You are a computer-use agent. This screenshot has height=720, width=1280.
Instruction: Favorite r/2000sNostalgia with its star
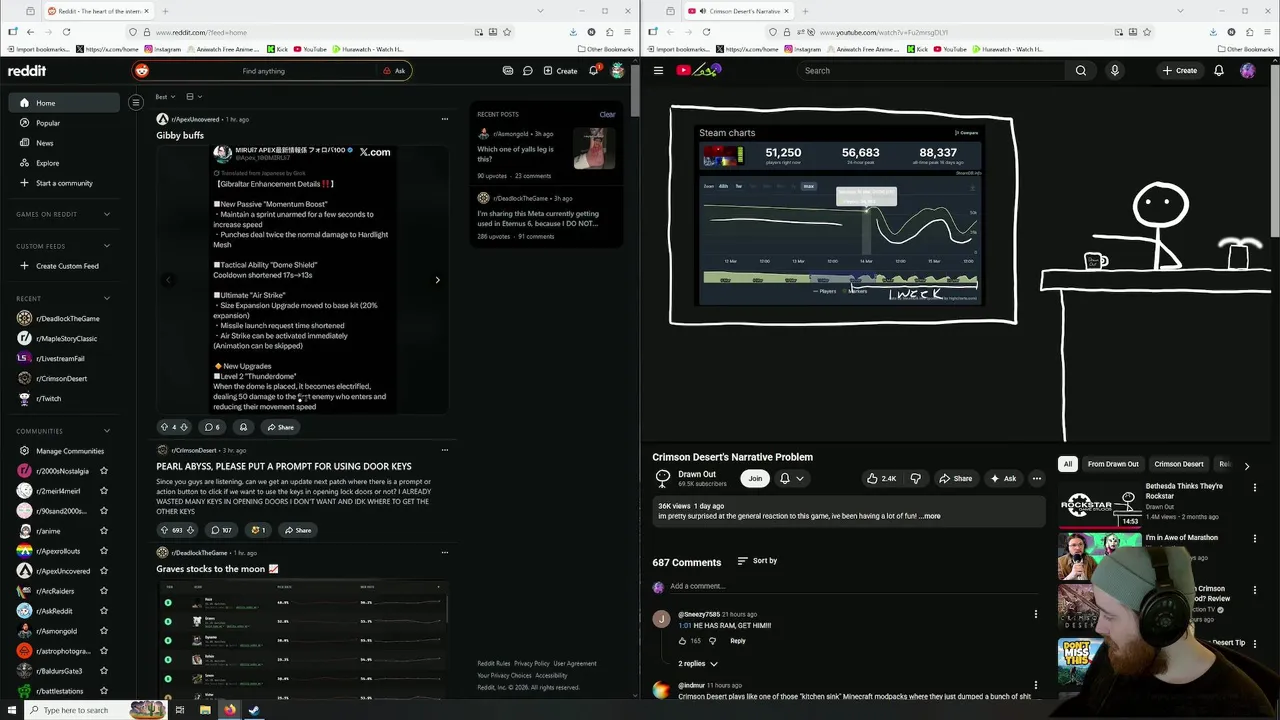tap(104, 471)
